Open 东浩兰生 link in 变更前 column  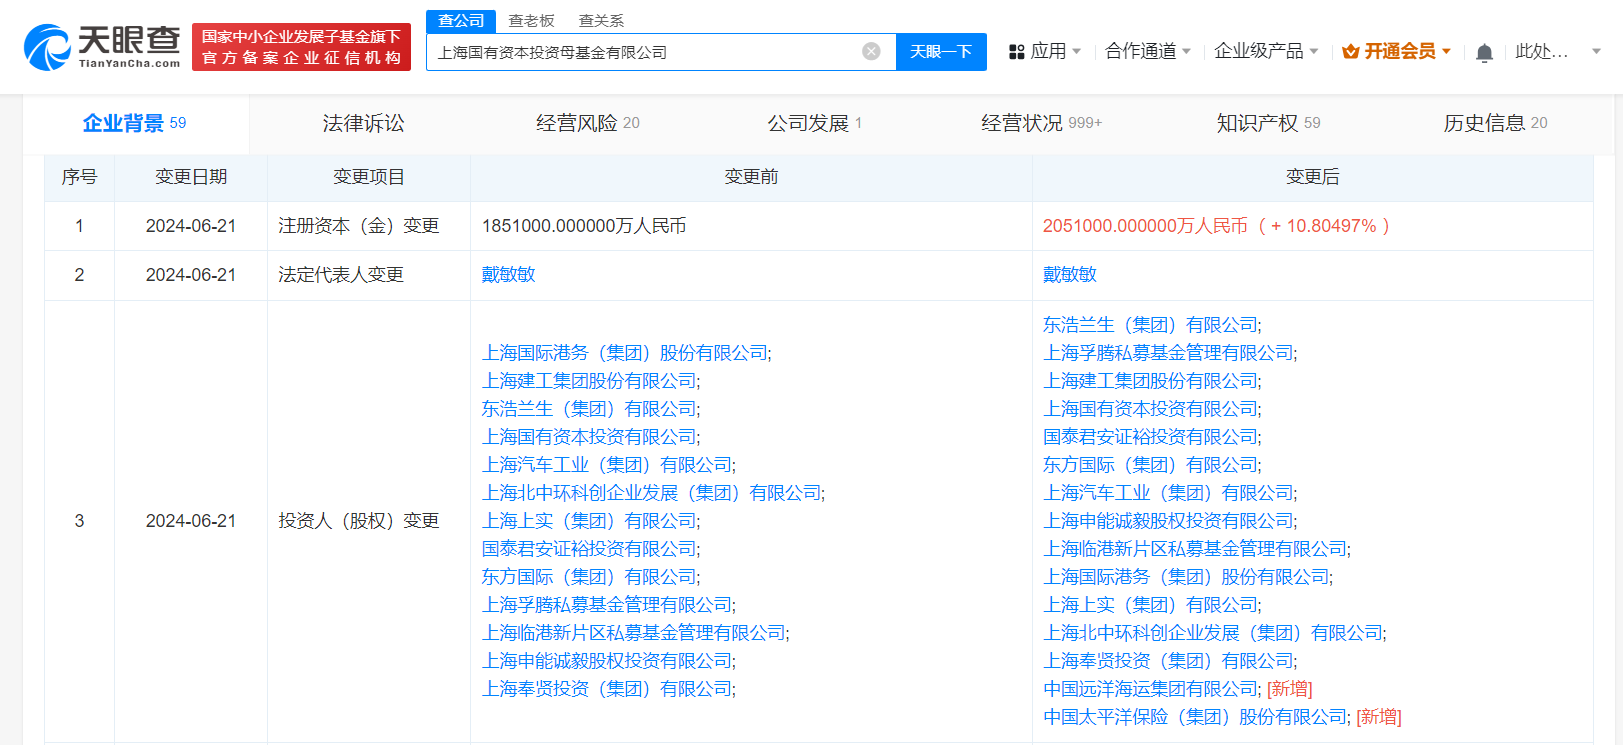click(589, 409)
